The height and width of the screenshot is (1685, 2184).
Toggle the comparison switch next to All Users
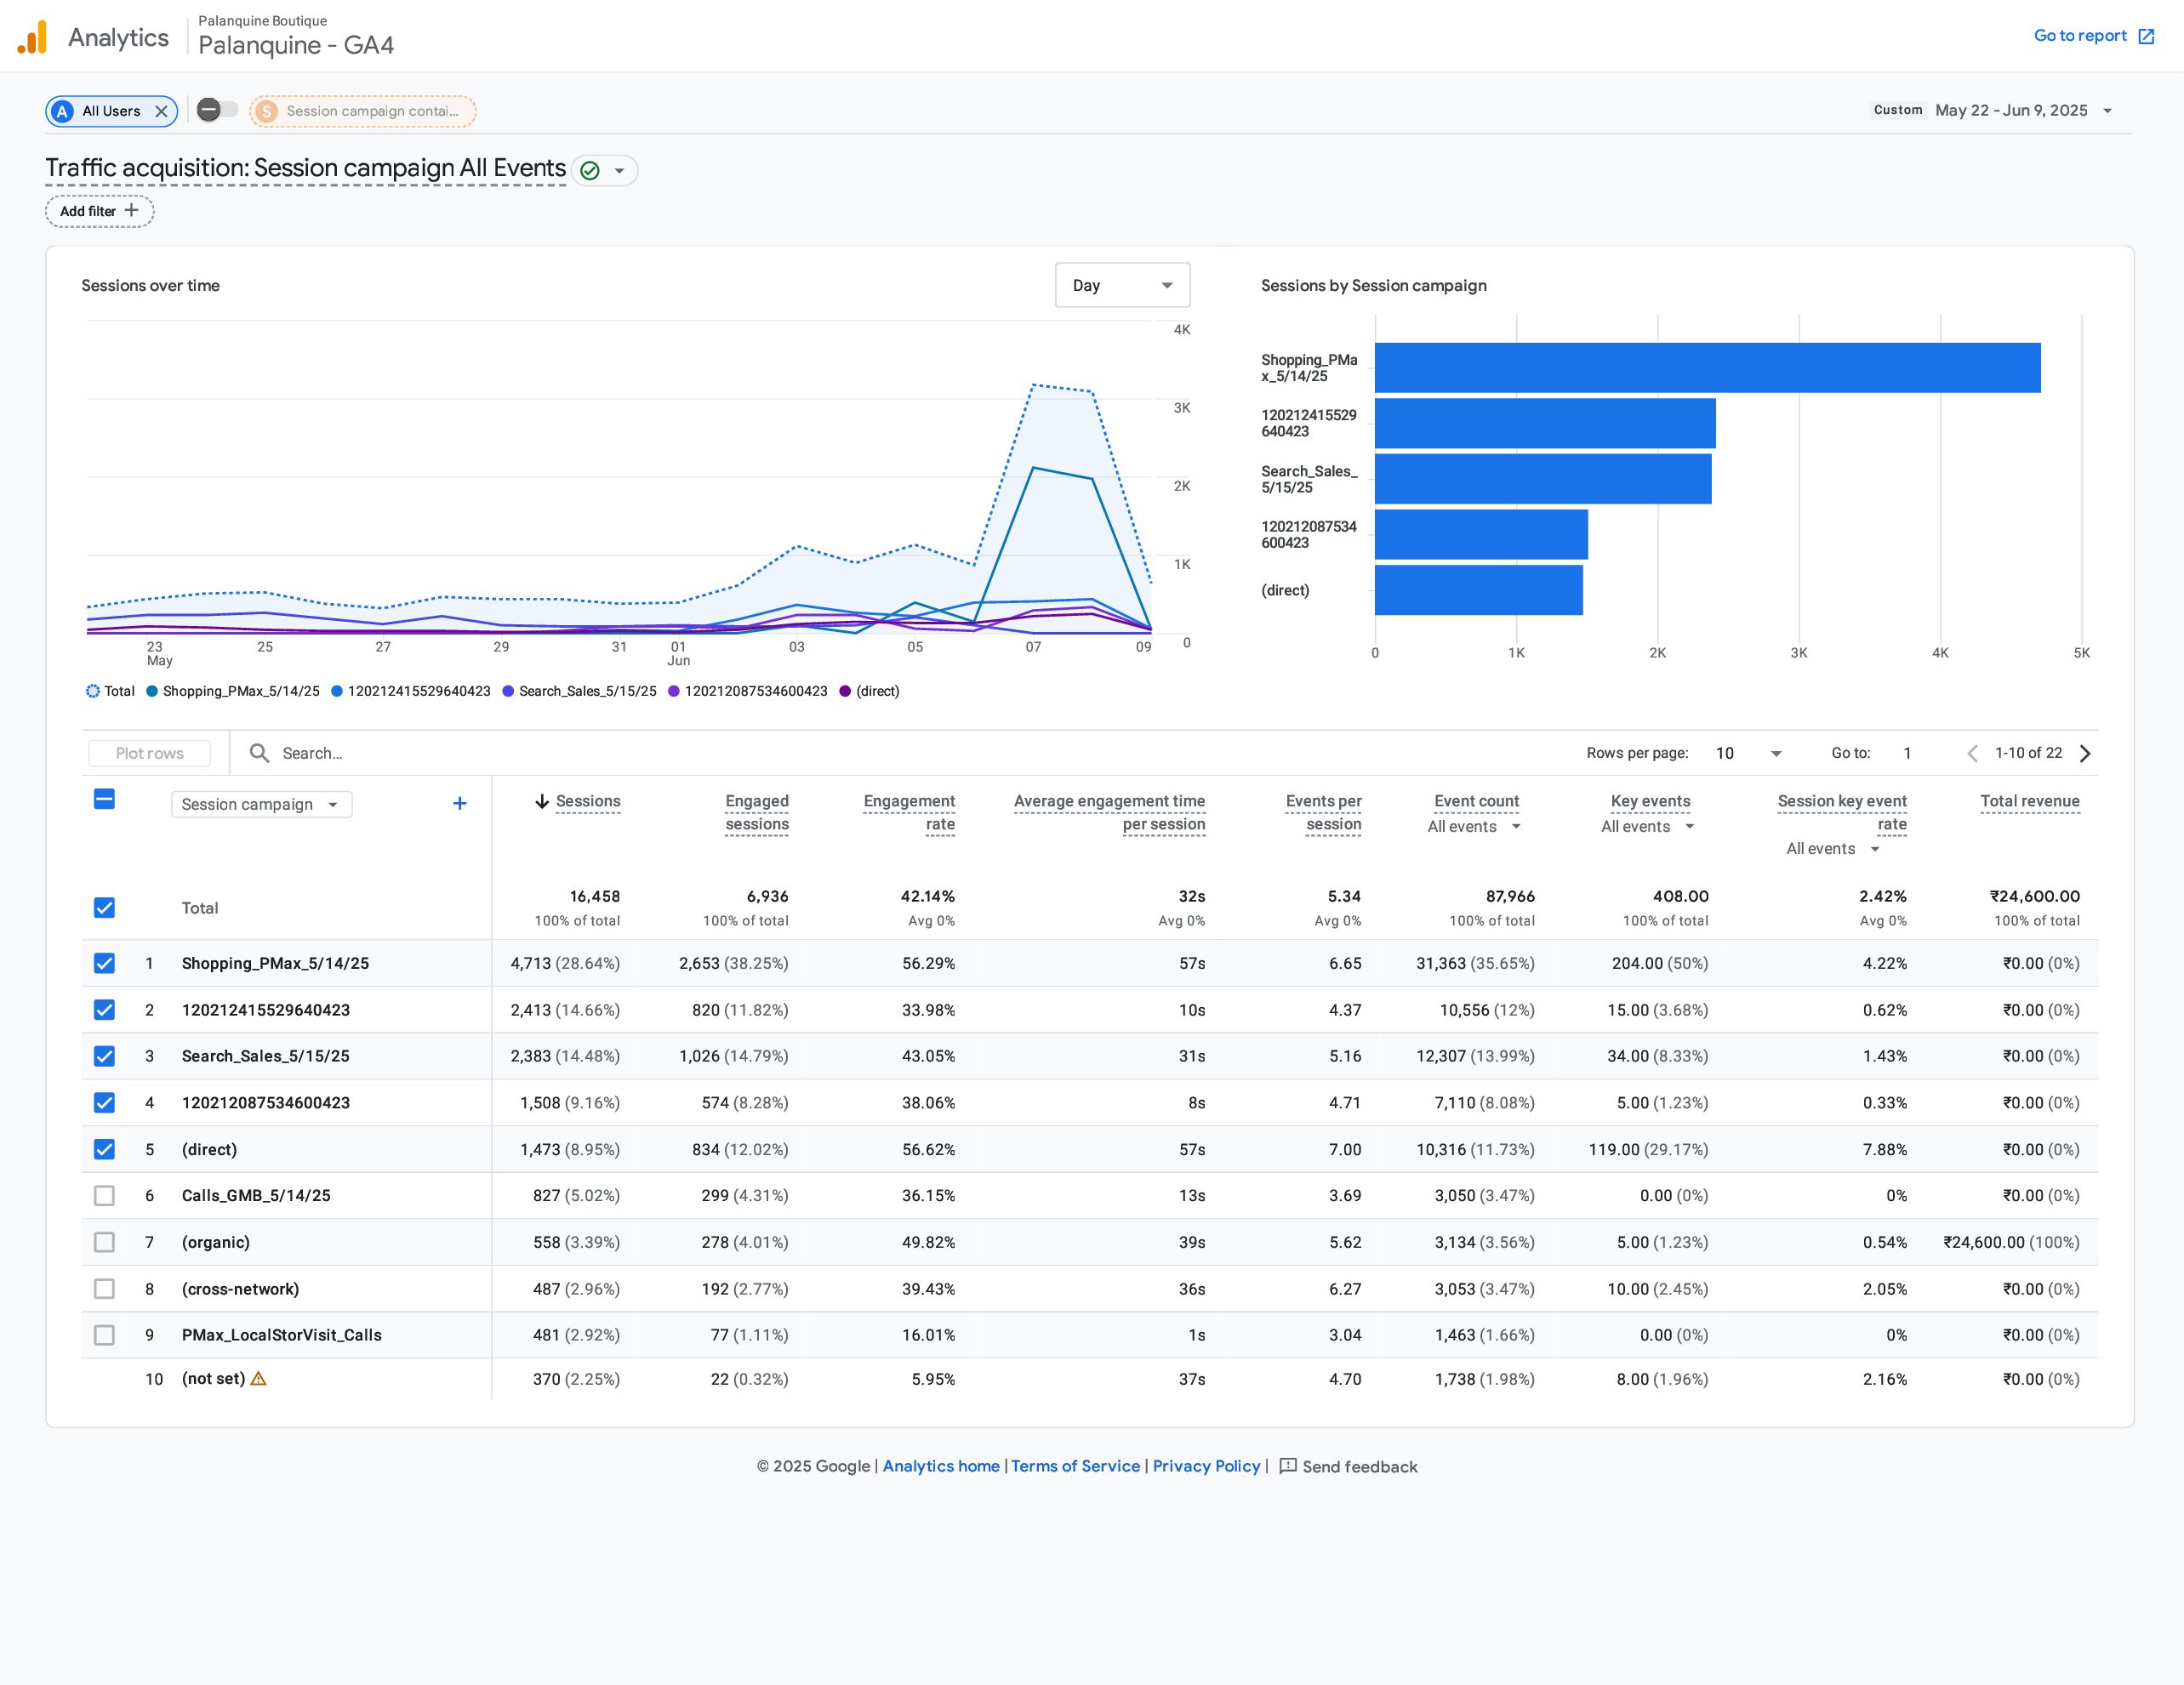(x=216, y=110)
